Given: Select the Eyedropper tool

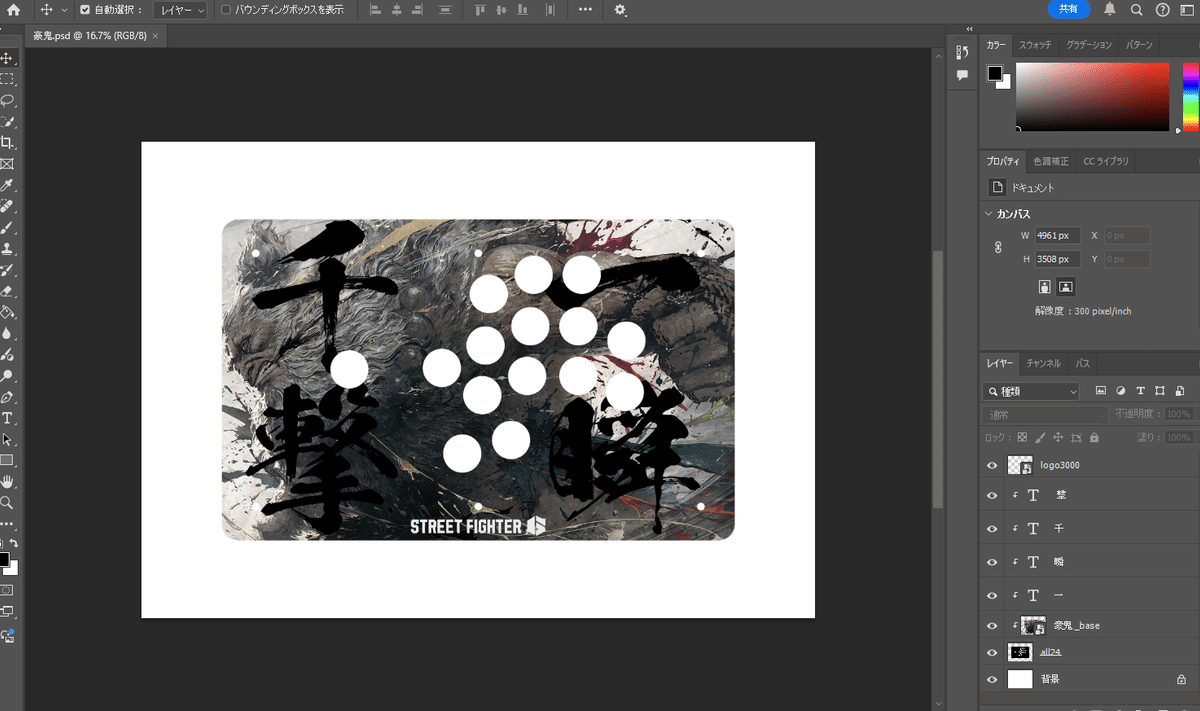Looking at the screenshot, I should (x=7, y=186).
